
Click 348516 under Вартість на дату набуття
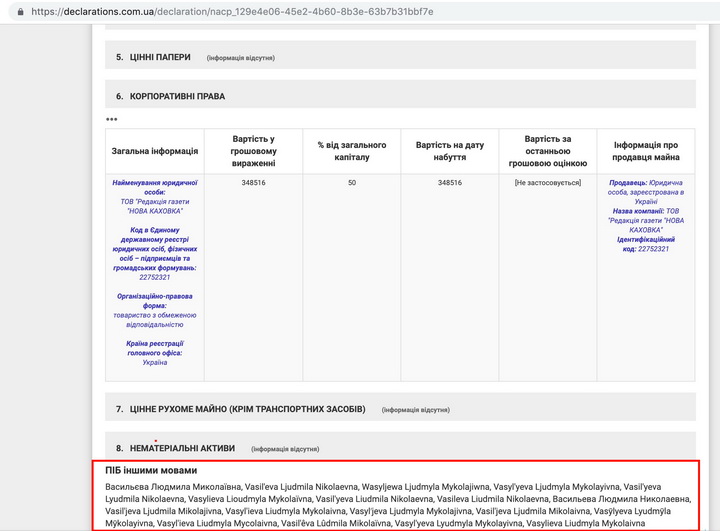click(449, 183)
